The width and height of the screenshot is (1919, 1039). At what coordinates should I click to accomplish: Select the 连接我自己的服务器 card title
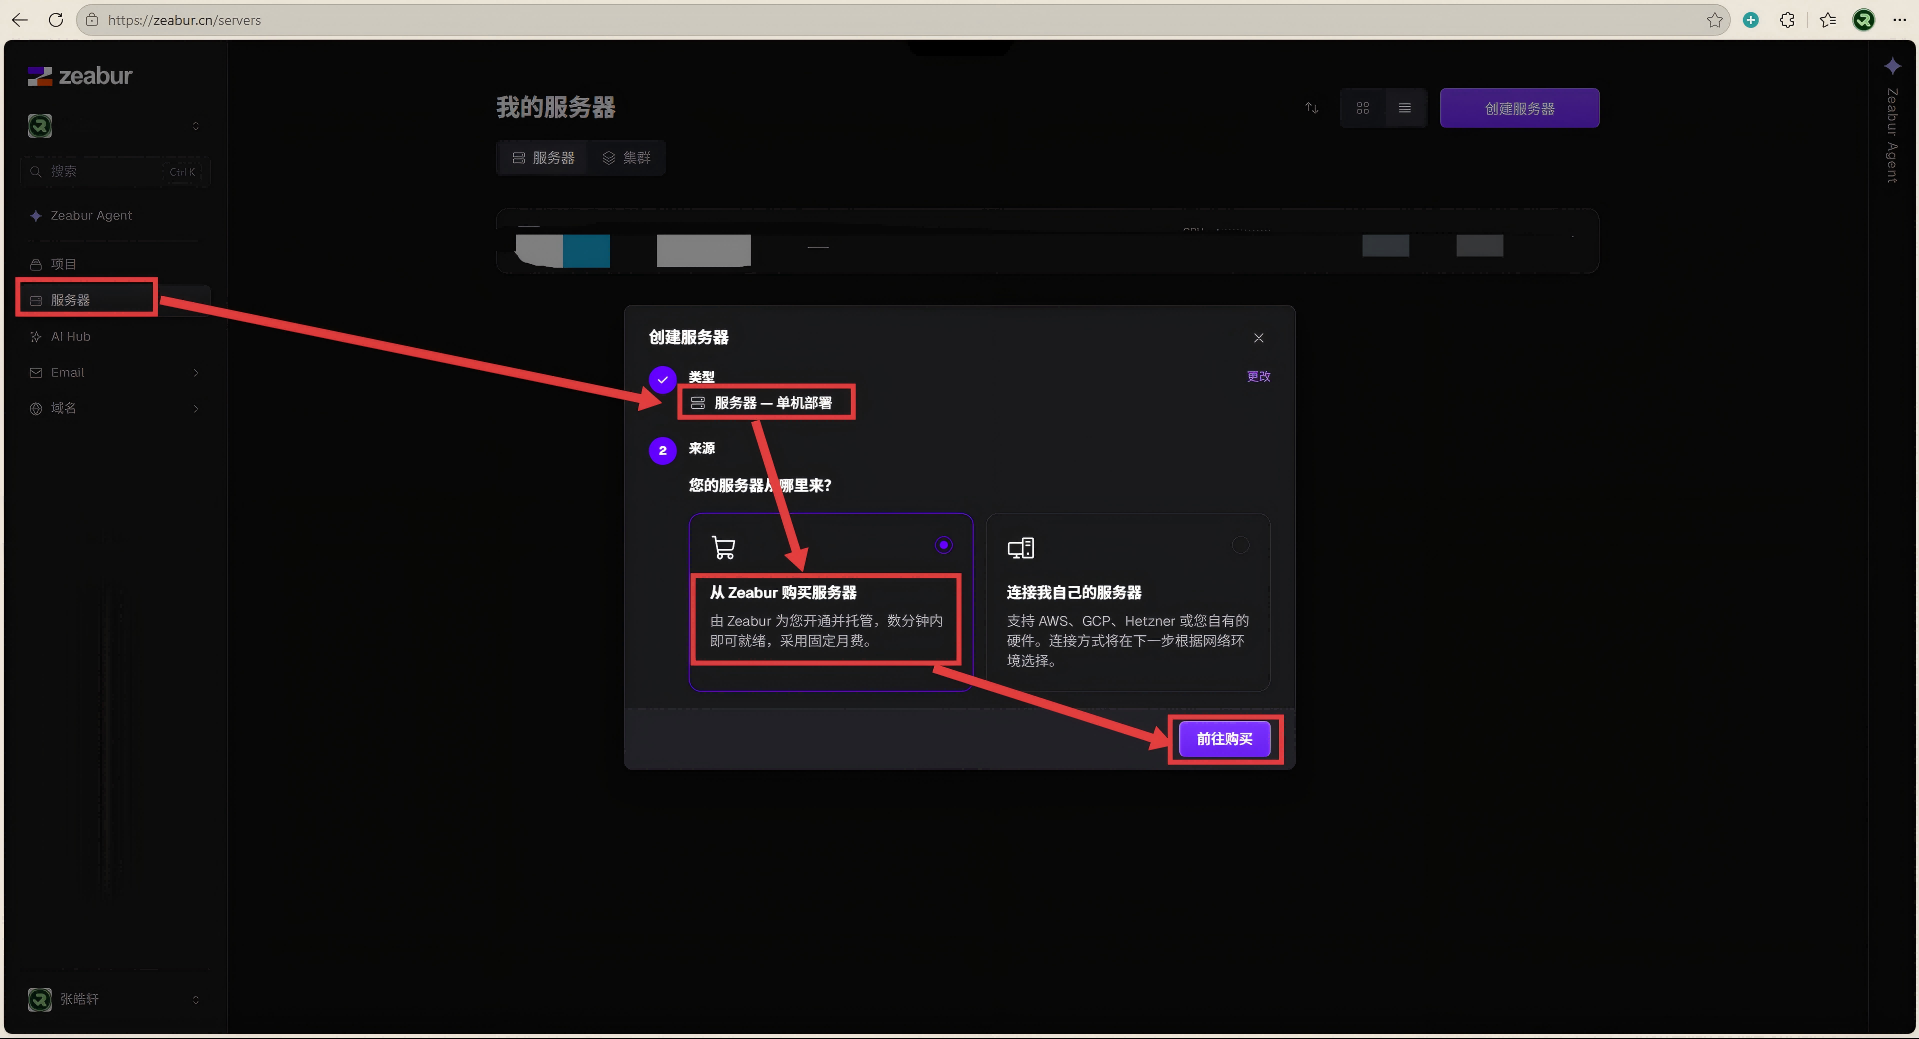tap(1074, 593)
